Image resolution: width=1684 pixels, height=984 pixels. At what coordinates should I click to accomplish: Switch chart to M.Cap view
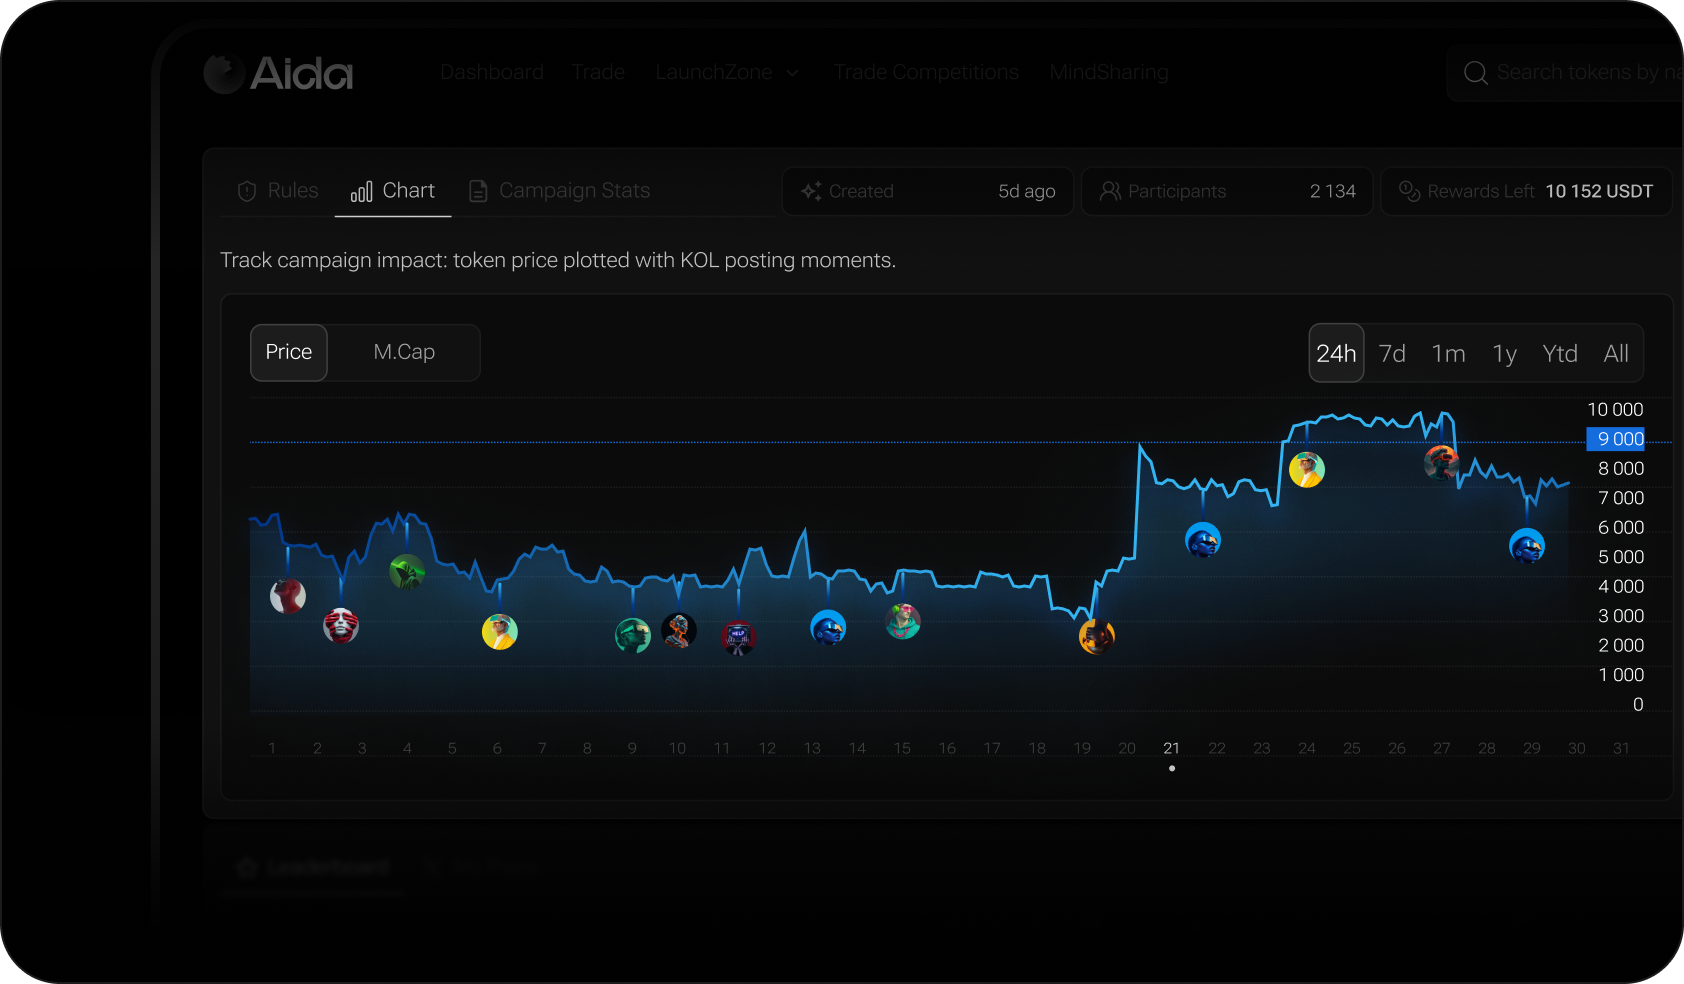404,352
